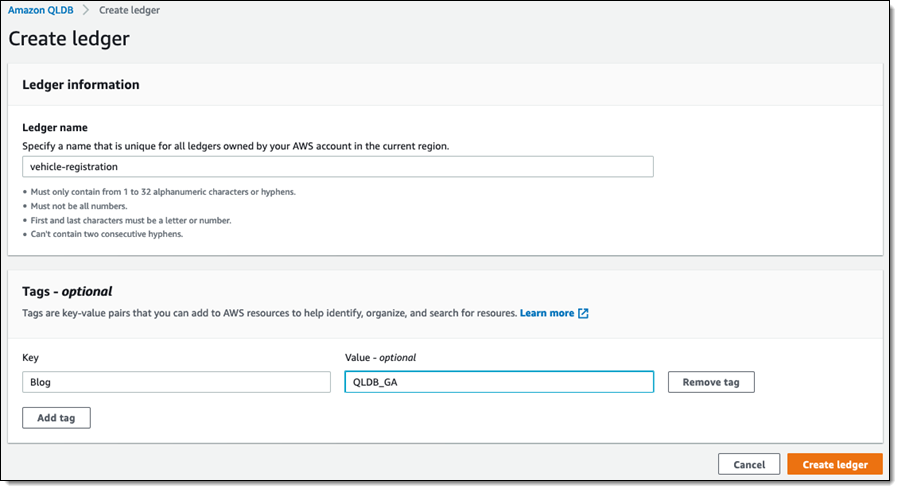Go to Amazon QLDB breadcrumb link
900x491 pixels.
pyautogui.click(x=41, y=10)
